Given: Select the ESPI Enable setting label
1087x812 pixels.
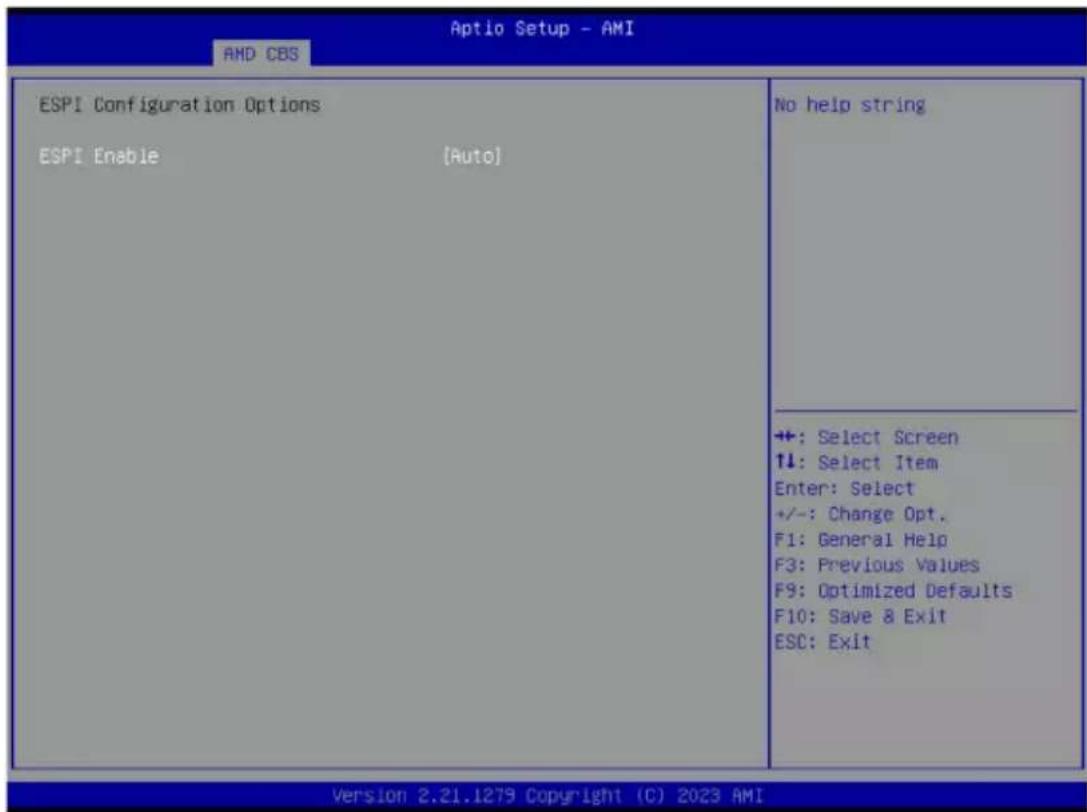Looking at the screenshot, I should [98, 156].
